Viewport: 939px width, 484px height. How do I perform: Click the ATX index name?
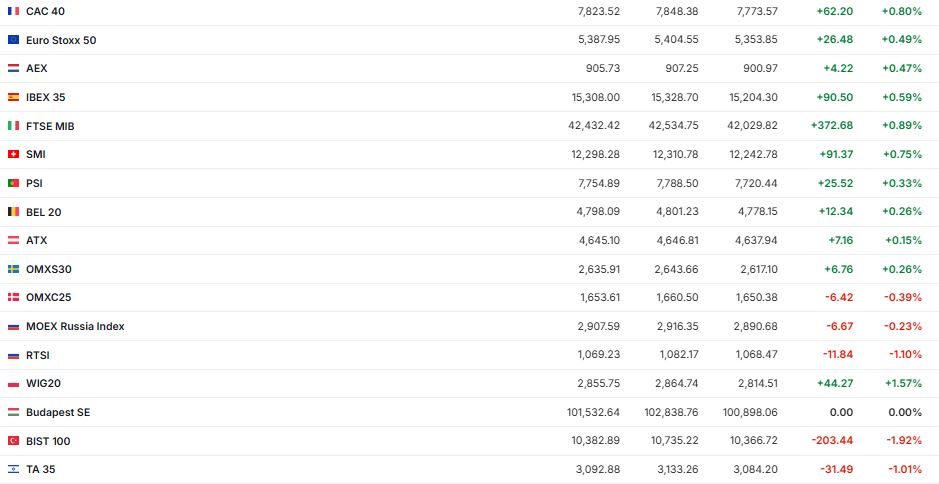tap(36, 240)
